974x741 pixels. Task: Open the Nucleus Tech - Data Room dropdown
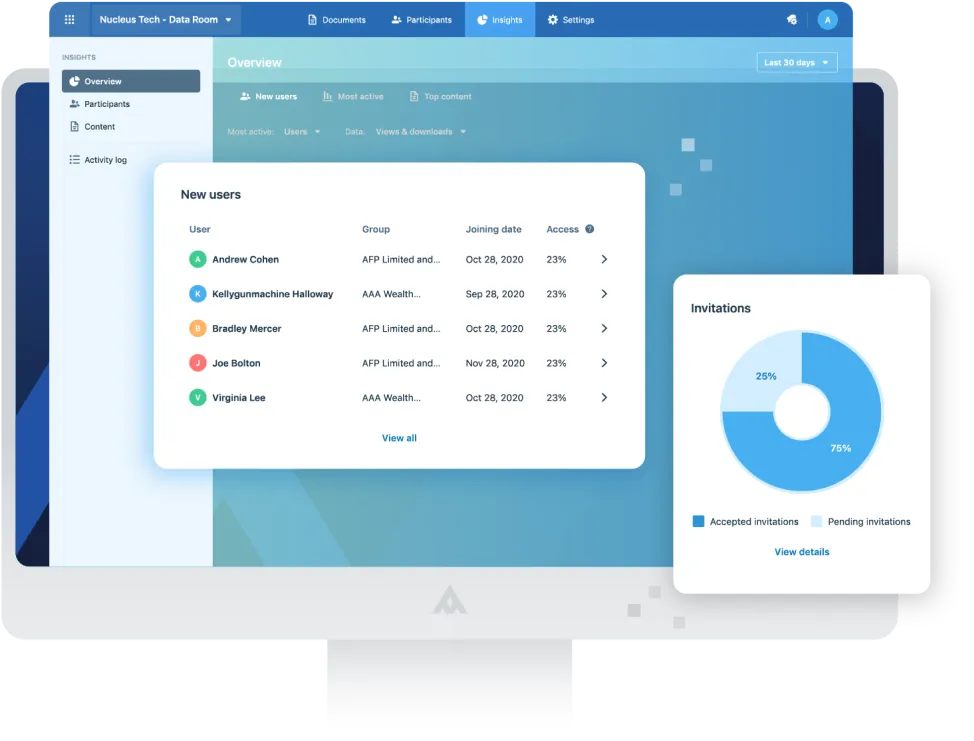tap(166, 19)
